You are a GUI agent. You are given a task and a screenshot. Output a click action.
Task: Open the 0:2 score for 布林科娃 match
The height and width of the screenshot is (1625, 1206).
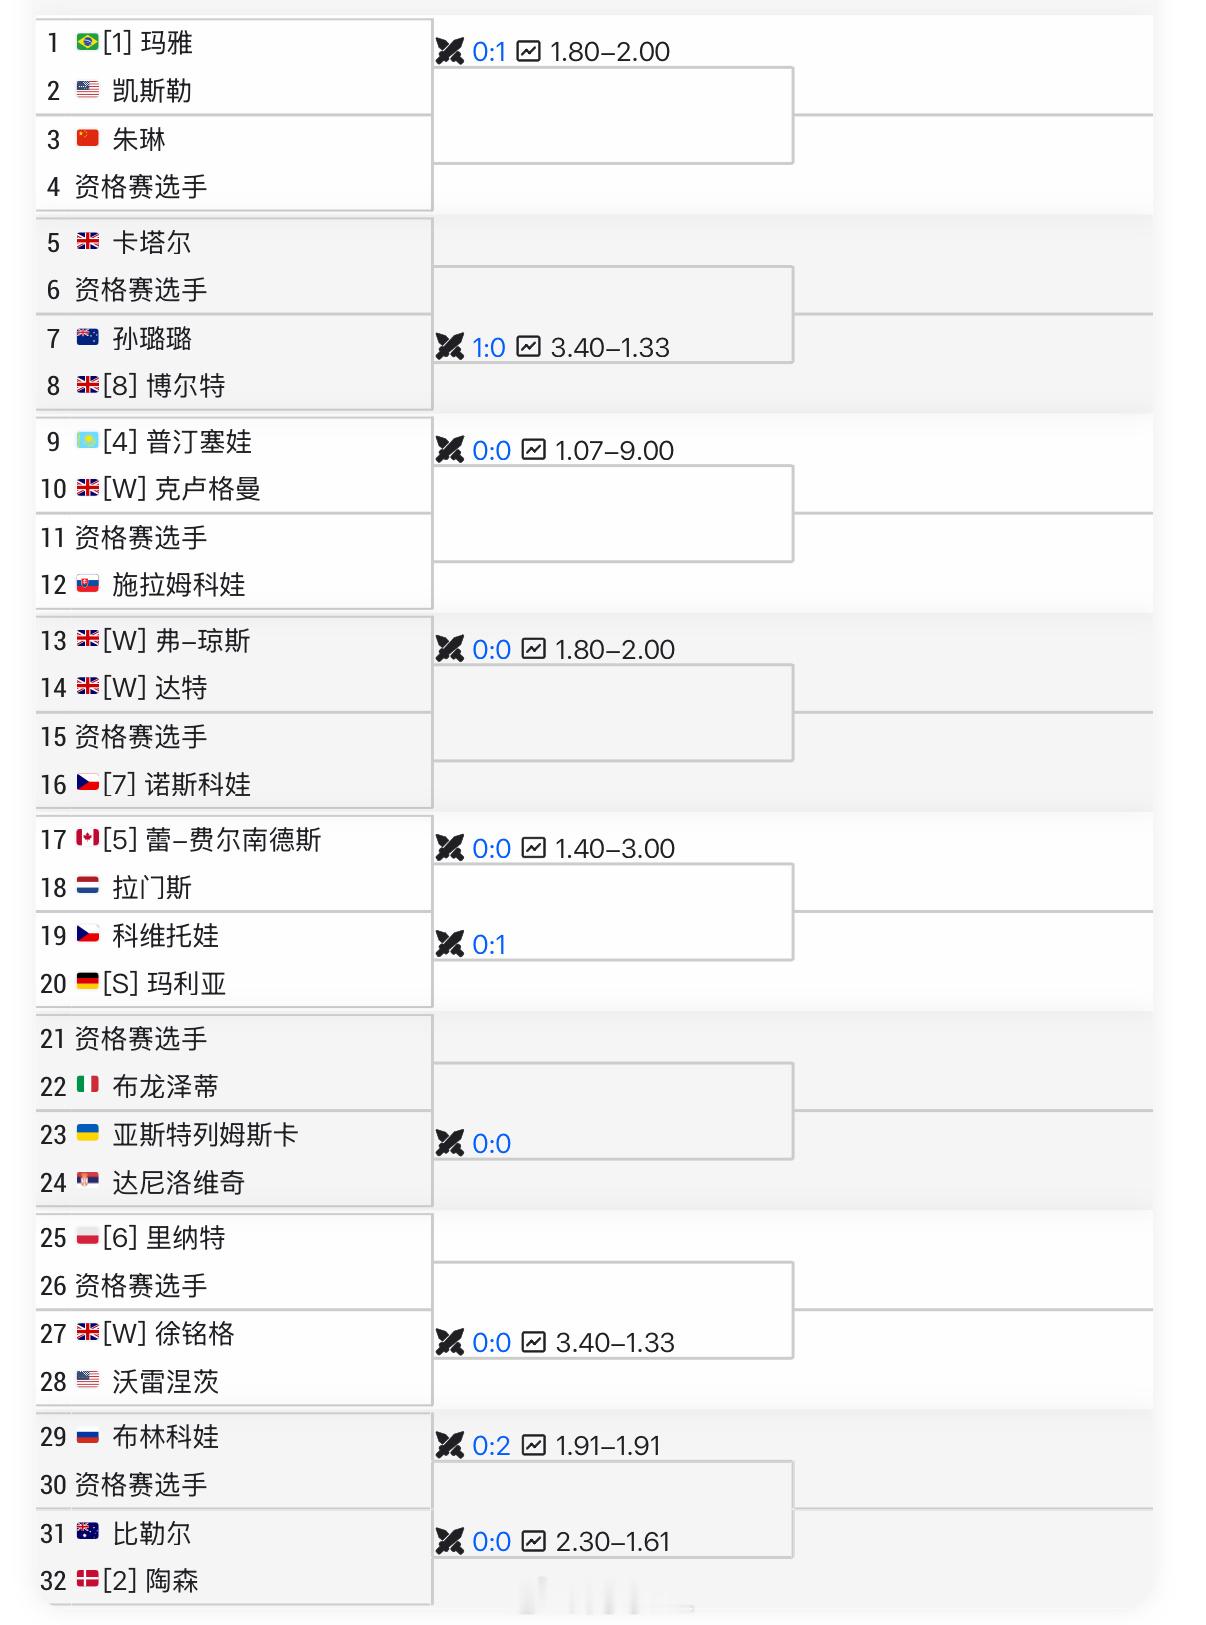[491, 1446]
